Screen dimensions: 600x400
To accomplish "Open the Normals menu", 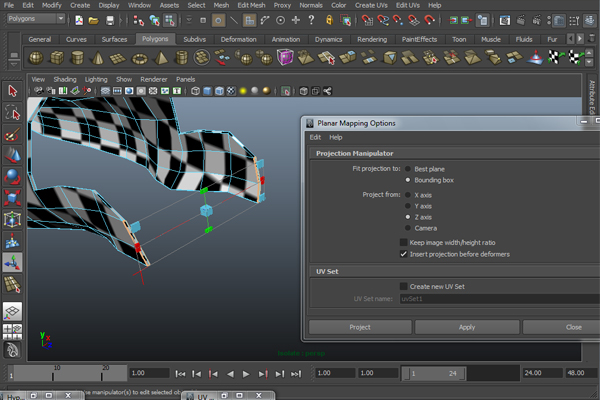I will click(311, 5).
